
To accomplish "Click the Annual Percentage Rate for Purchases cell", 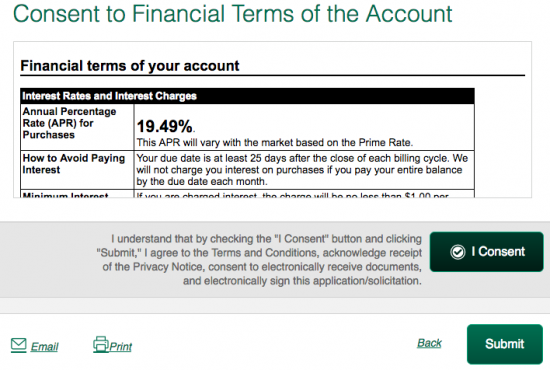I will 77,127.
